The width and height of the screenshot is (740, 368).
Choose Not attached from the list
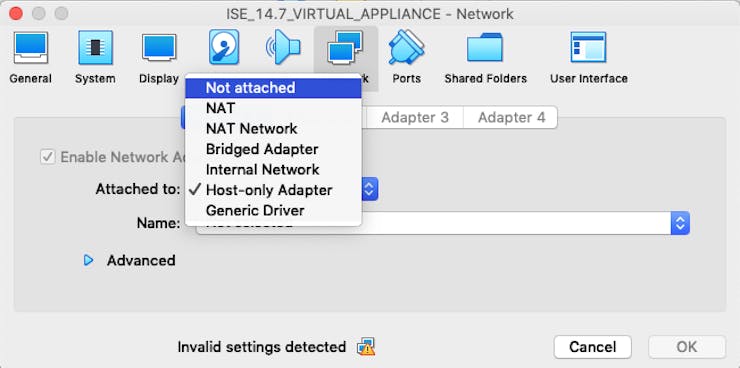tap(273, 88)
